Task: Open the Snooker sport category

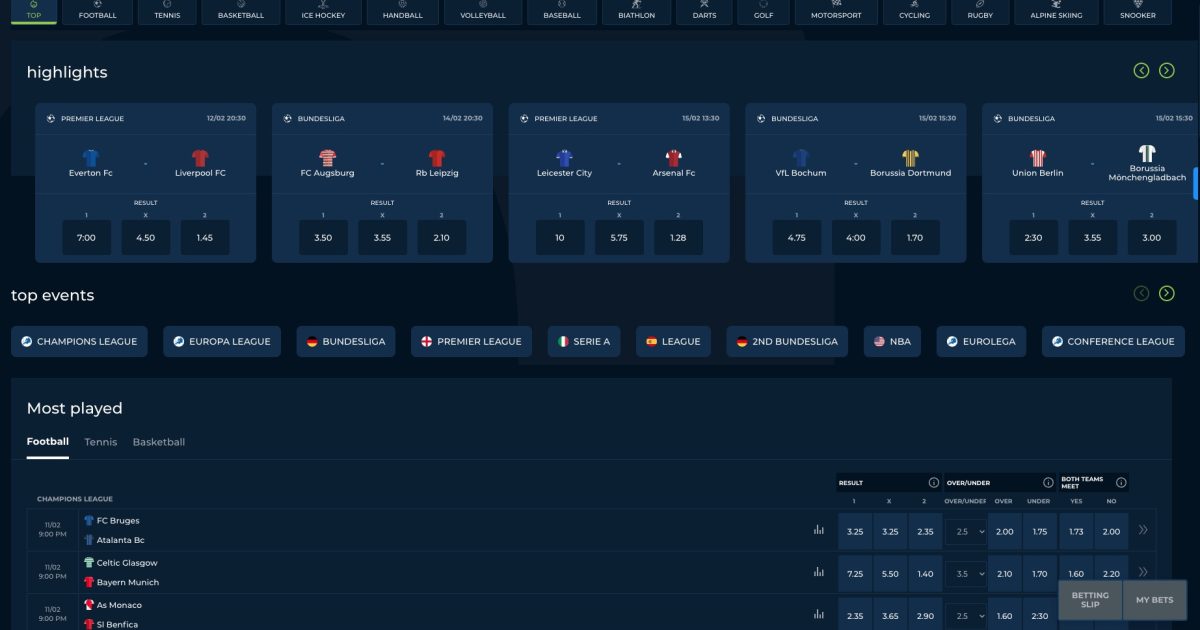Action: click(x=1138, y=12)
